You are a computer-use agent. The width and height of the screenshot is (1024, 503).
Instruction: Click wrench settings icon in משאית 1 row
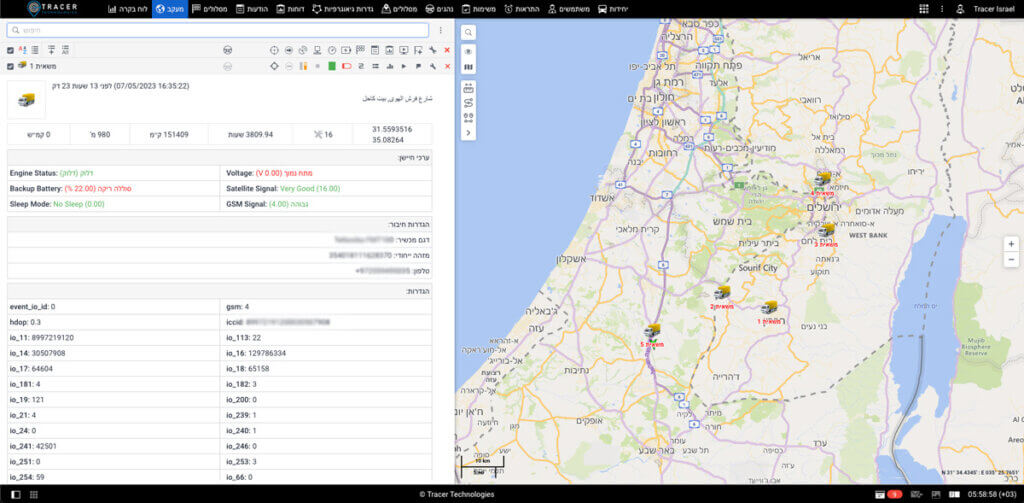[x=432, y=66]
